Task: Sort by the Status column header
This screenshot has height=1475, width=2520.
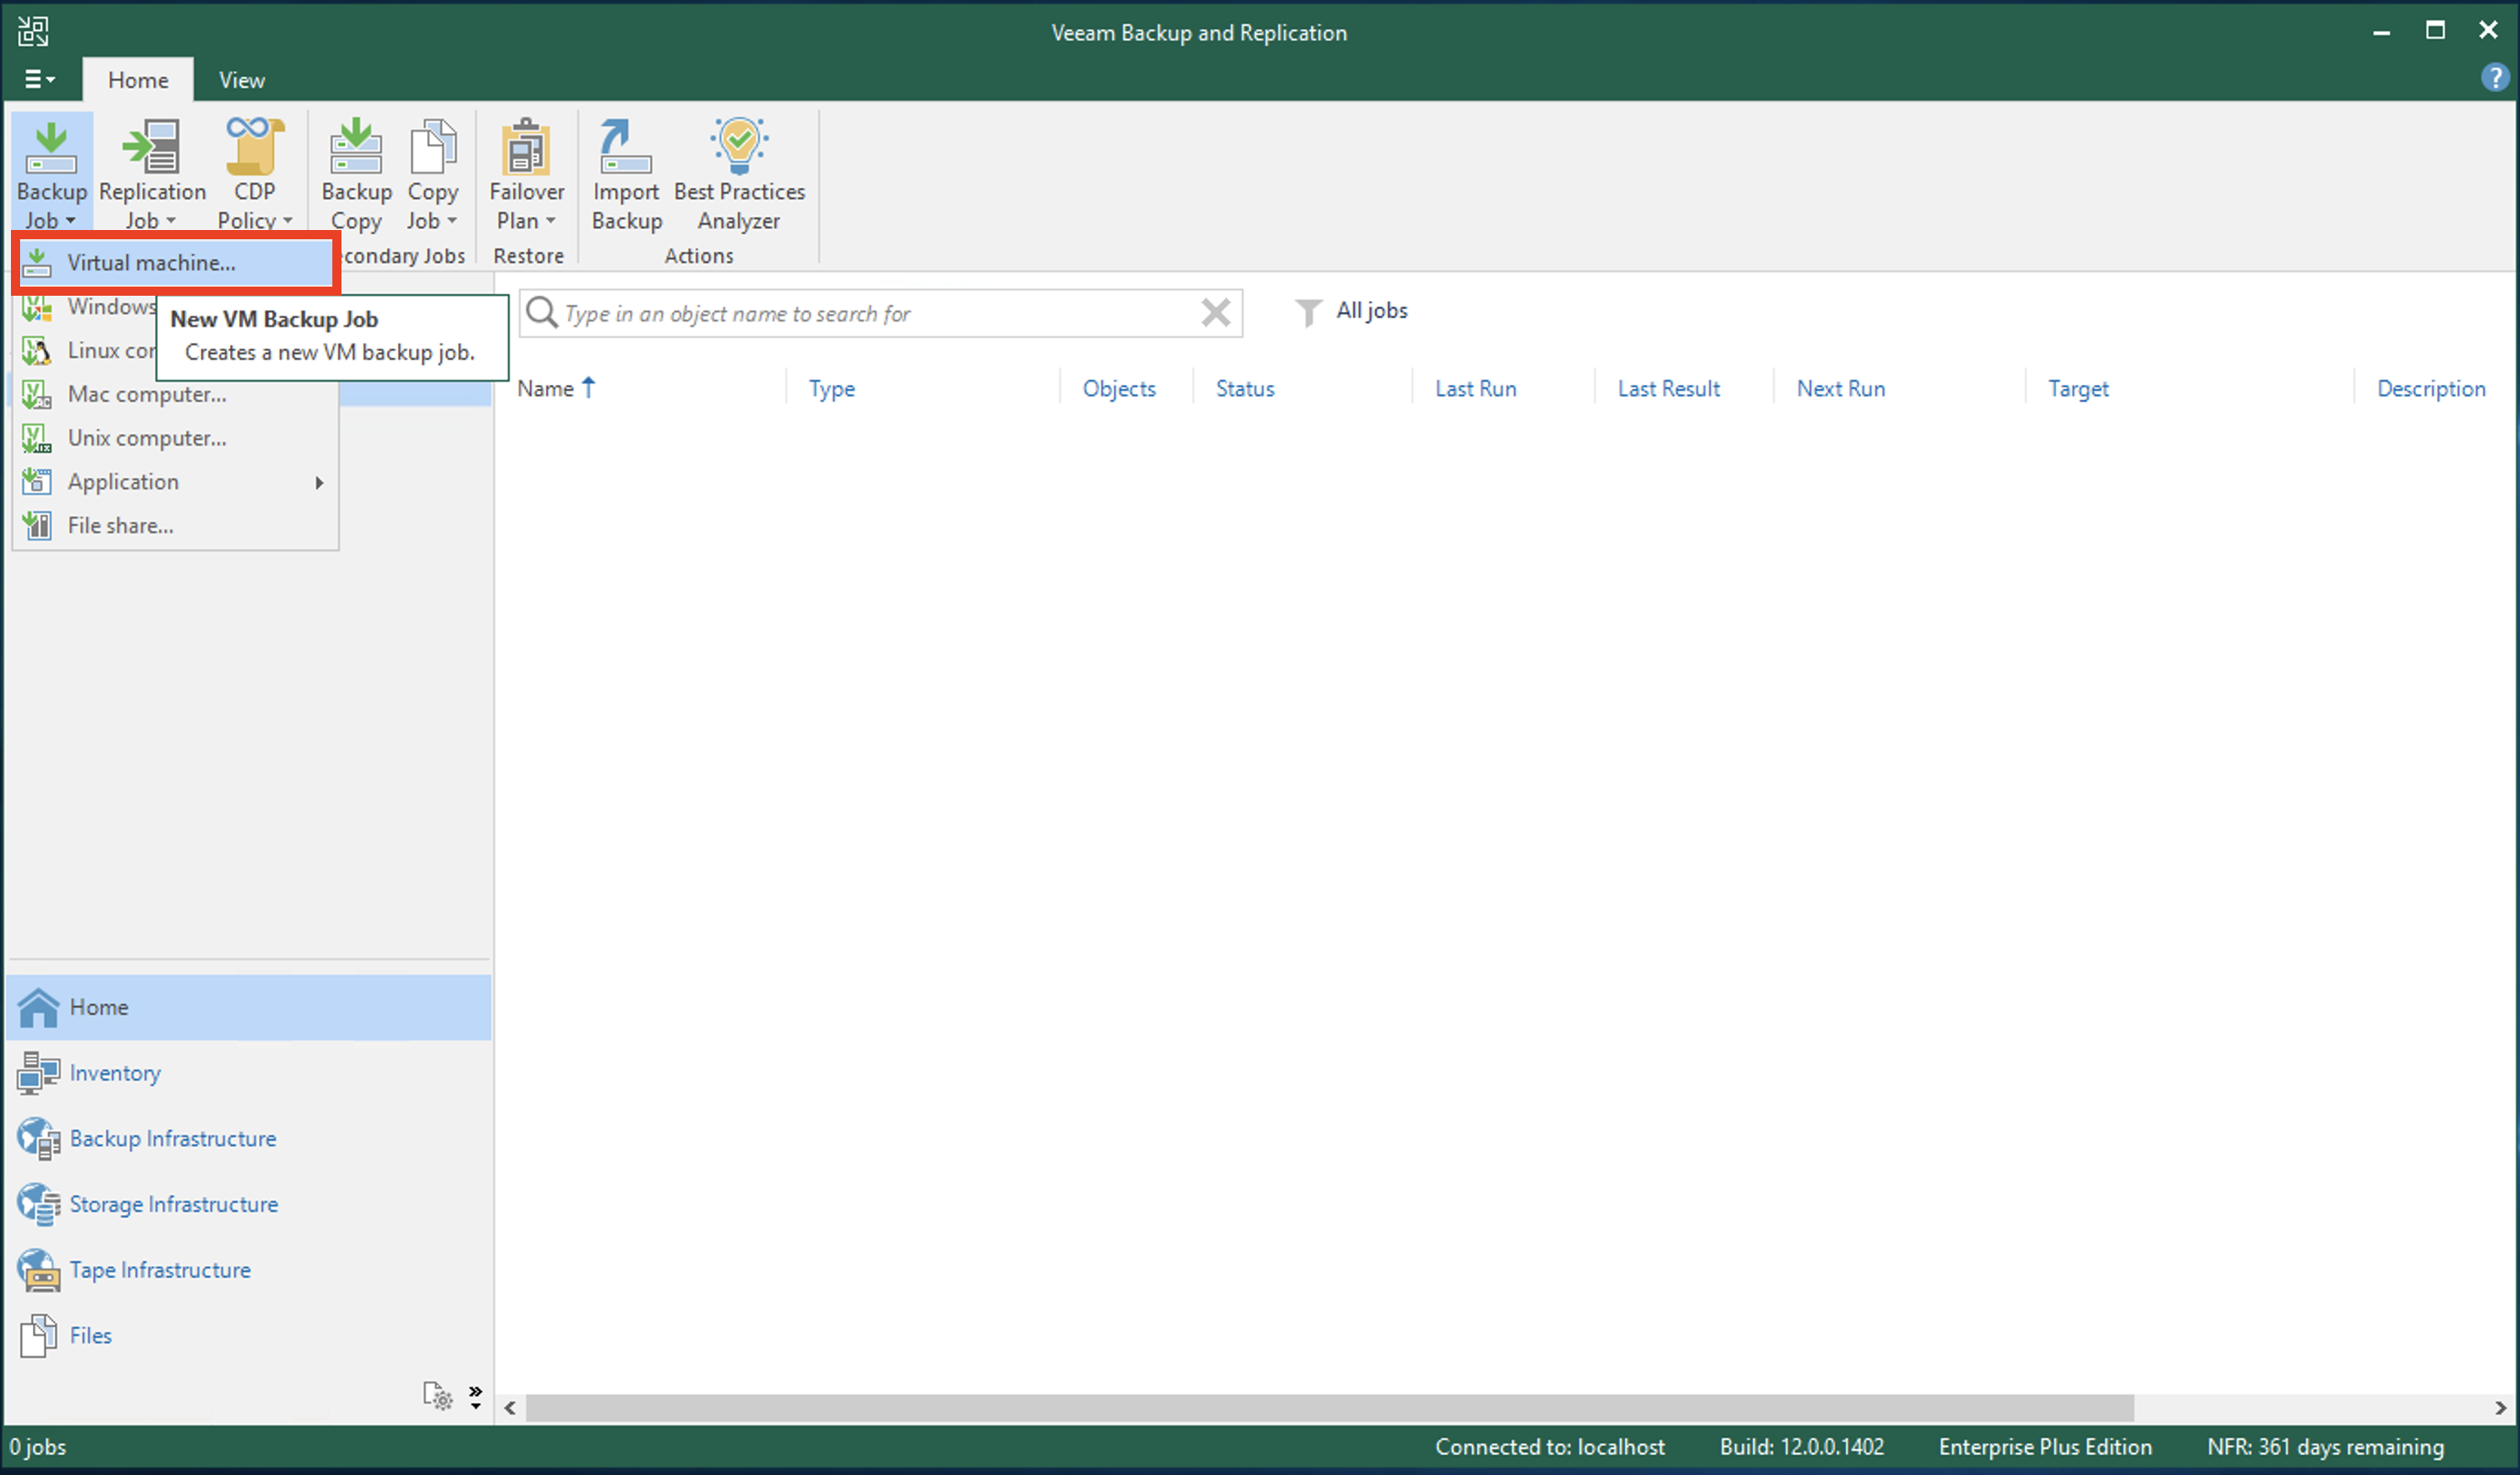Action: click(x=1245, y=389)
